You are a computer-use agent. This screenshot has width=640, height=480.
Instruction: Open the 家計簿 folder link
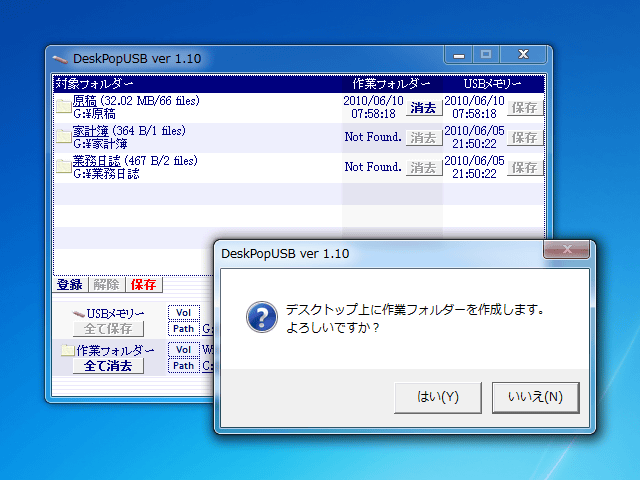(91, 131)
